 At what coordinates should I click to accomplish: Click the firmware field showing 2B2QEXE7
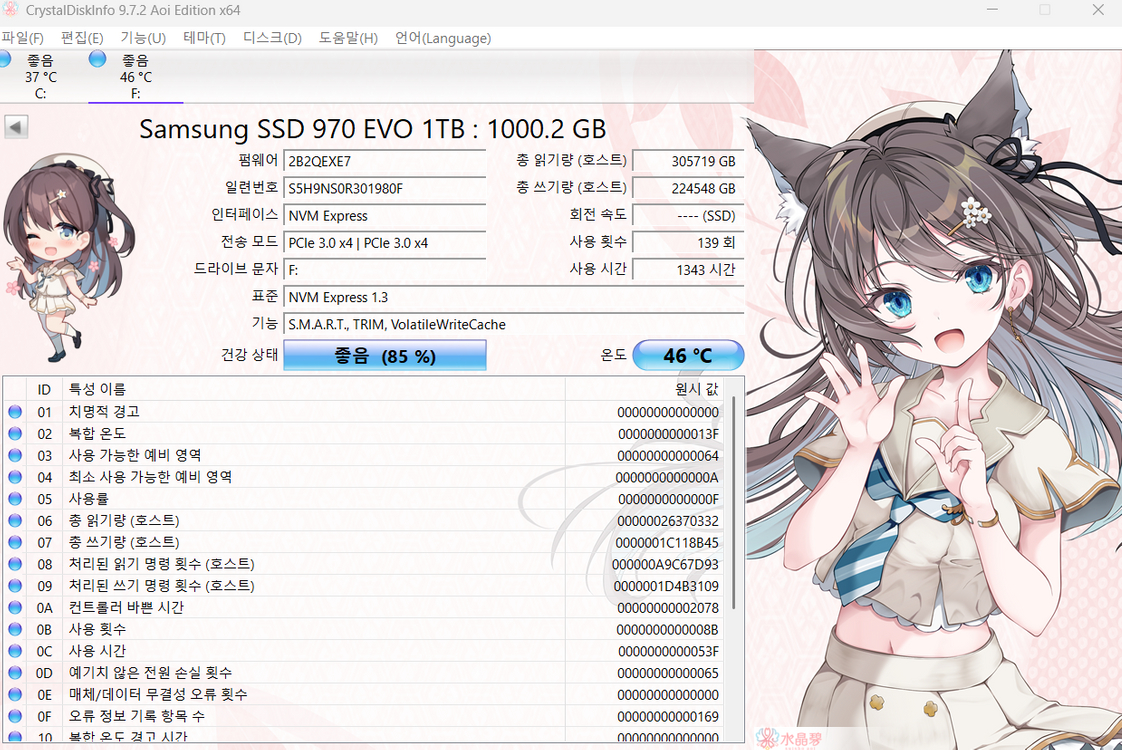coord(385,161)
